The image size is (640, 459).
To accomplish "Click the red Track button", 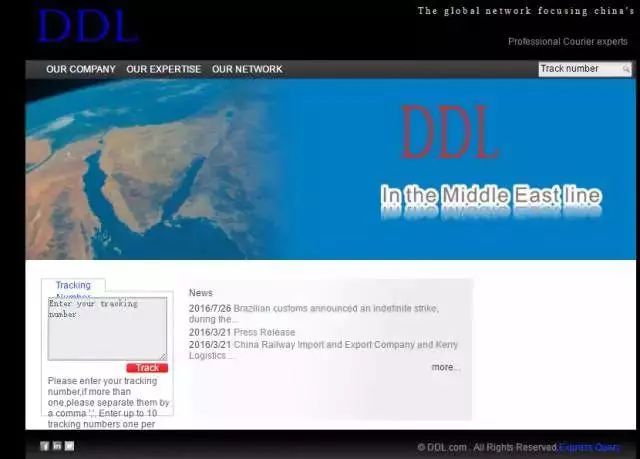I will click(x=147, y=368).
